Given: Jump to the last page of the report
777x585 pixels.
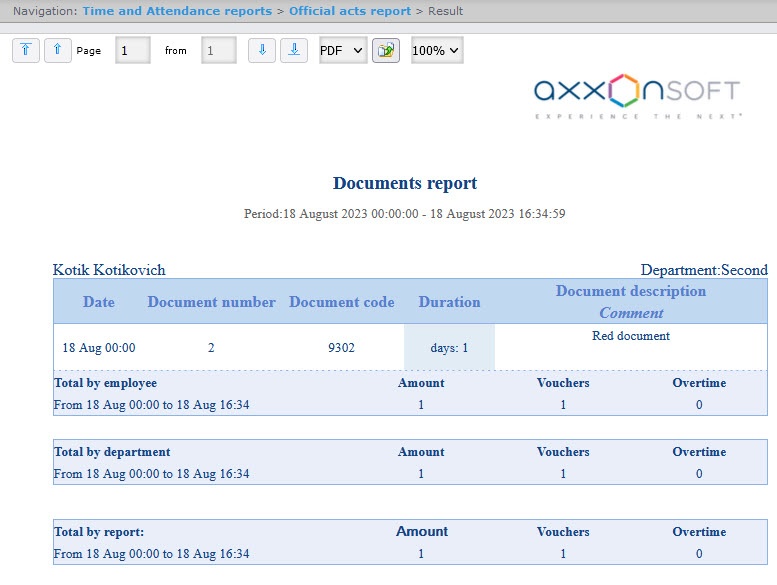Looking at the screenshot, I should [293, 50].
